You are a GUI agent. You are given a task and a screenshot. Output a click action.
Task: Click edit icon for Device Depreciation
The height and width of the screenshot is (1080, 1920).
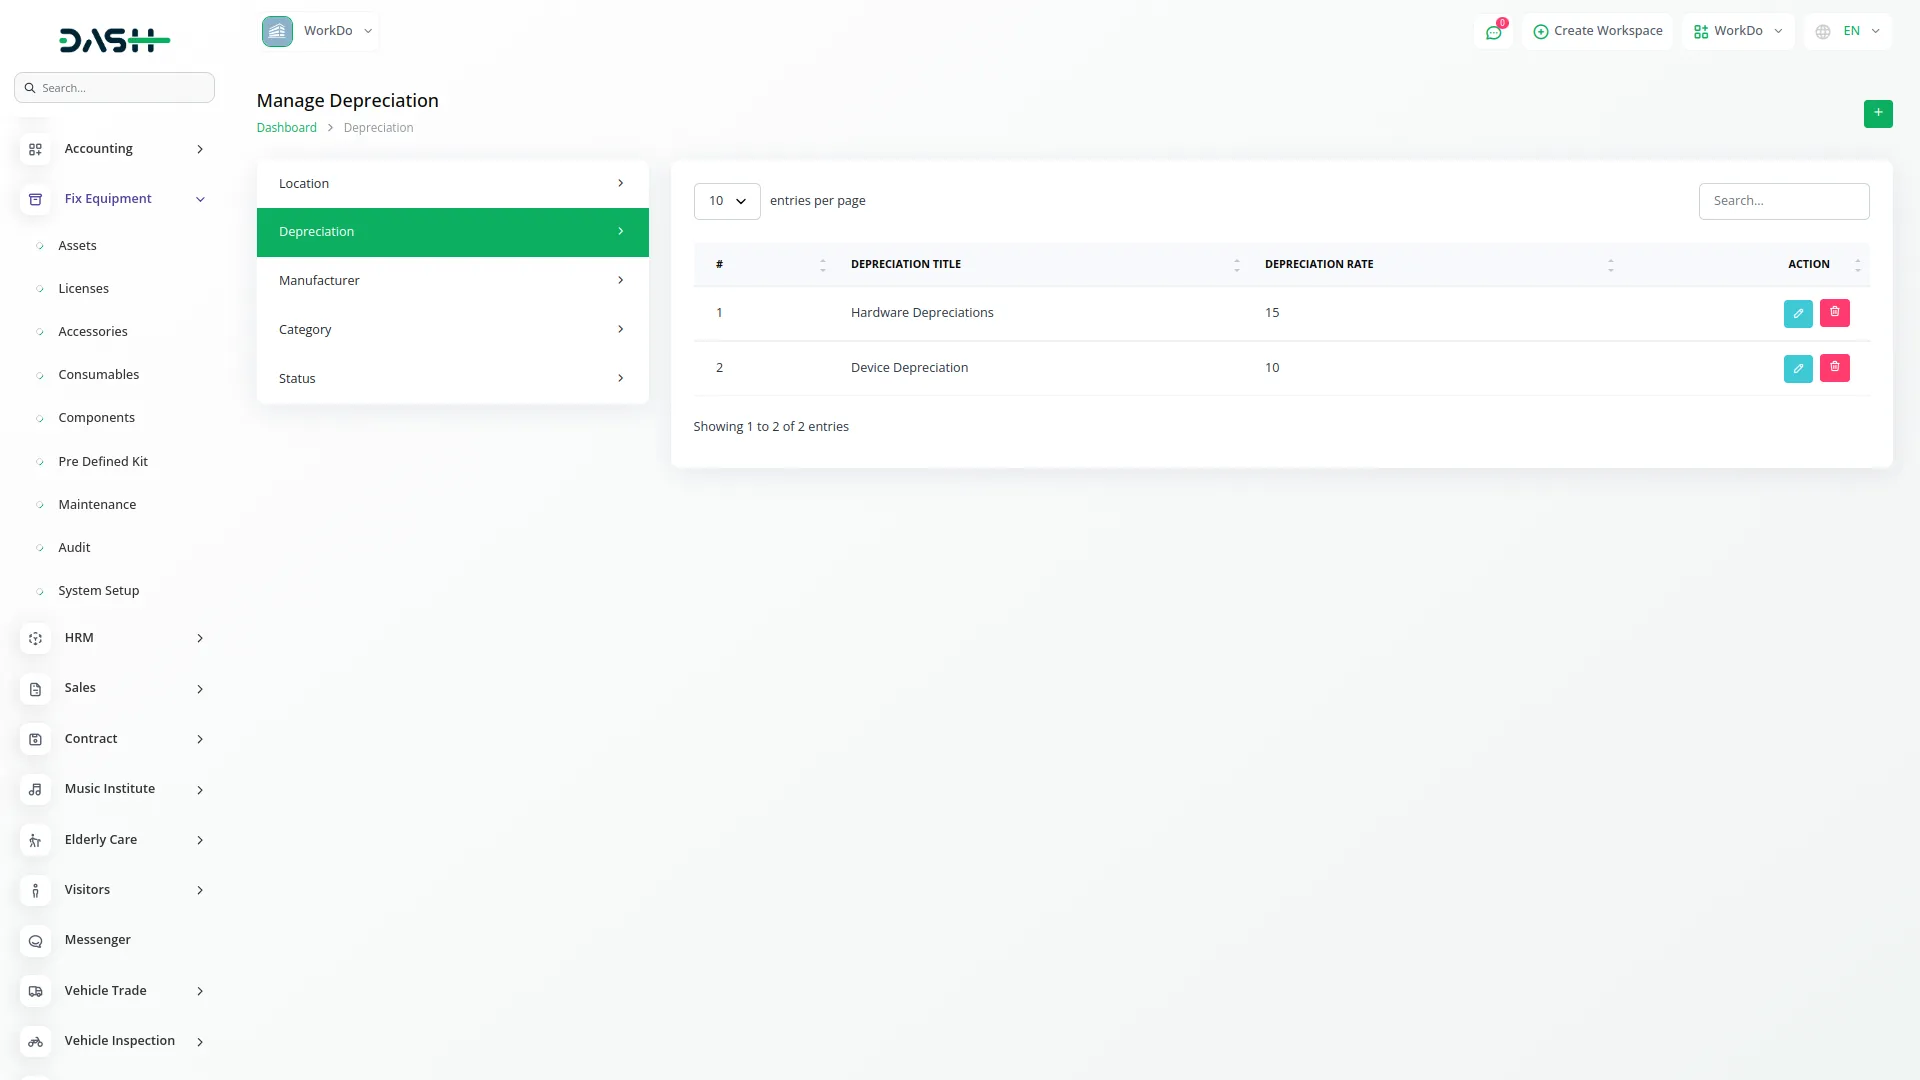[1797, 368]
